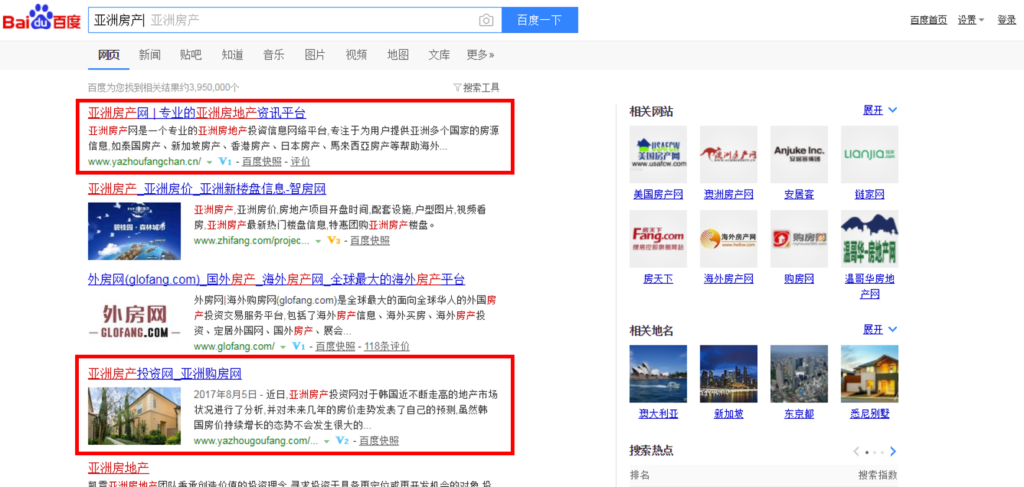Click the 安居客 text link
Screen dimensions: 1024x487
click(x=799, y=195)
